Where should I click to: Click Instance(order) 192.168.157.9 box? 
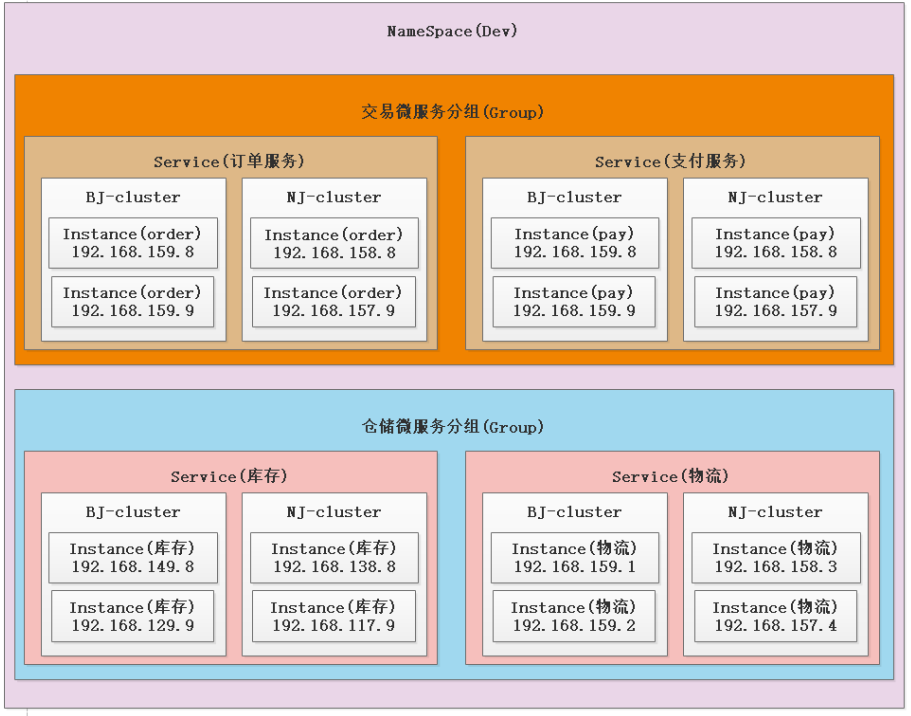(x=333, y=302)
